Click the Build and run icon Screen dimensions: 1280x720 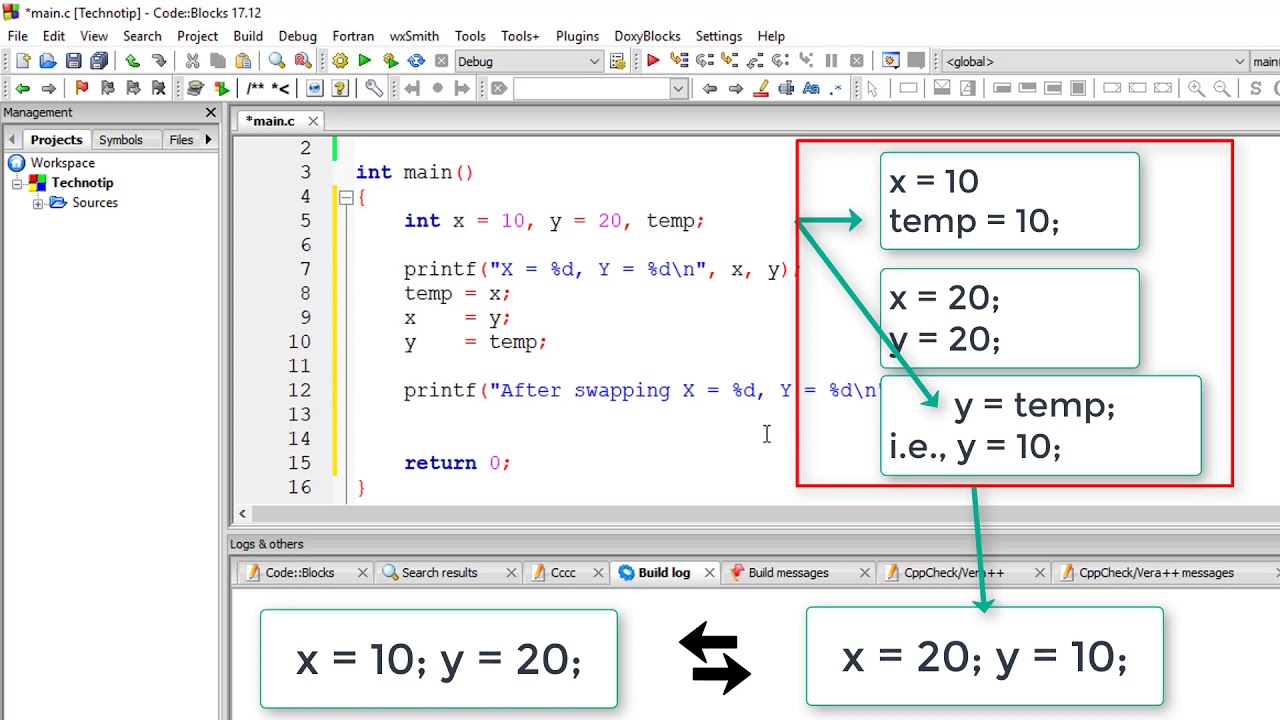coord(390,61)
